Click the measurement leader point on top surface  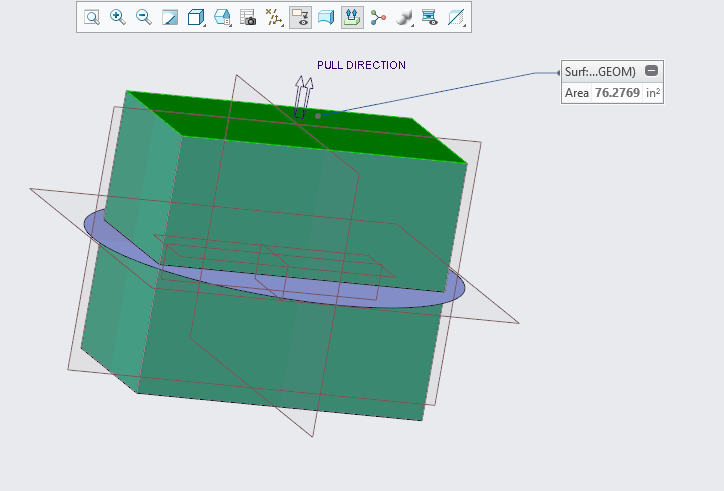click(318, 116)
